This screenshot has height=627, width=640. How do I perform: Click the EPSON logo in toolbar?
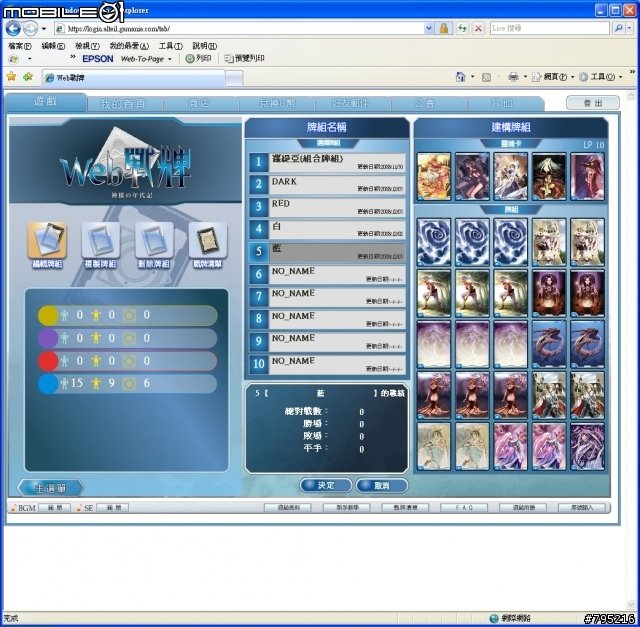point(98,59)
